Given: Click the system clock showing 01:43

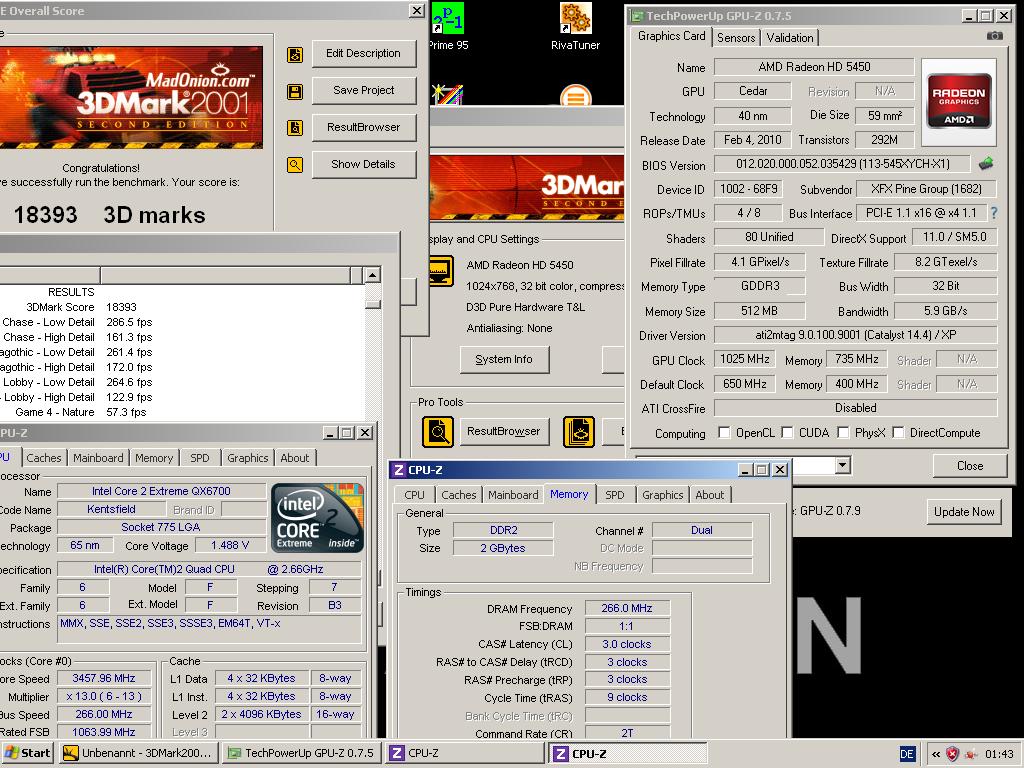Looking at the screenshot, I should pos(999,754).
